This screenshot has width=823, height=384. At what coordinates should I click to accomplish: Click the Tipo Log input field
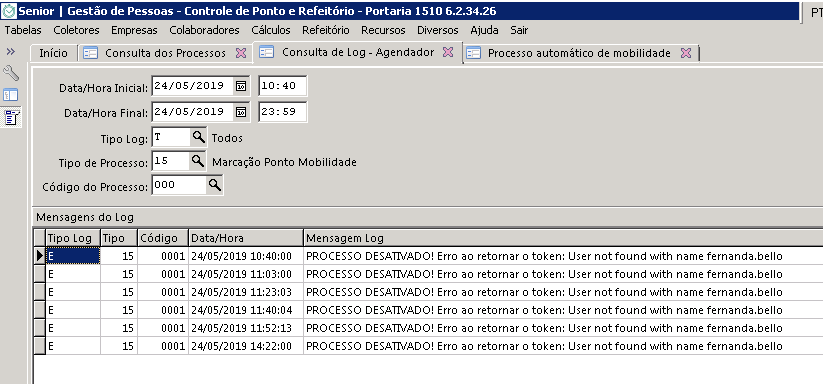171,137
